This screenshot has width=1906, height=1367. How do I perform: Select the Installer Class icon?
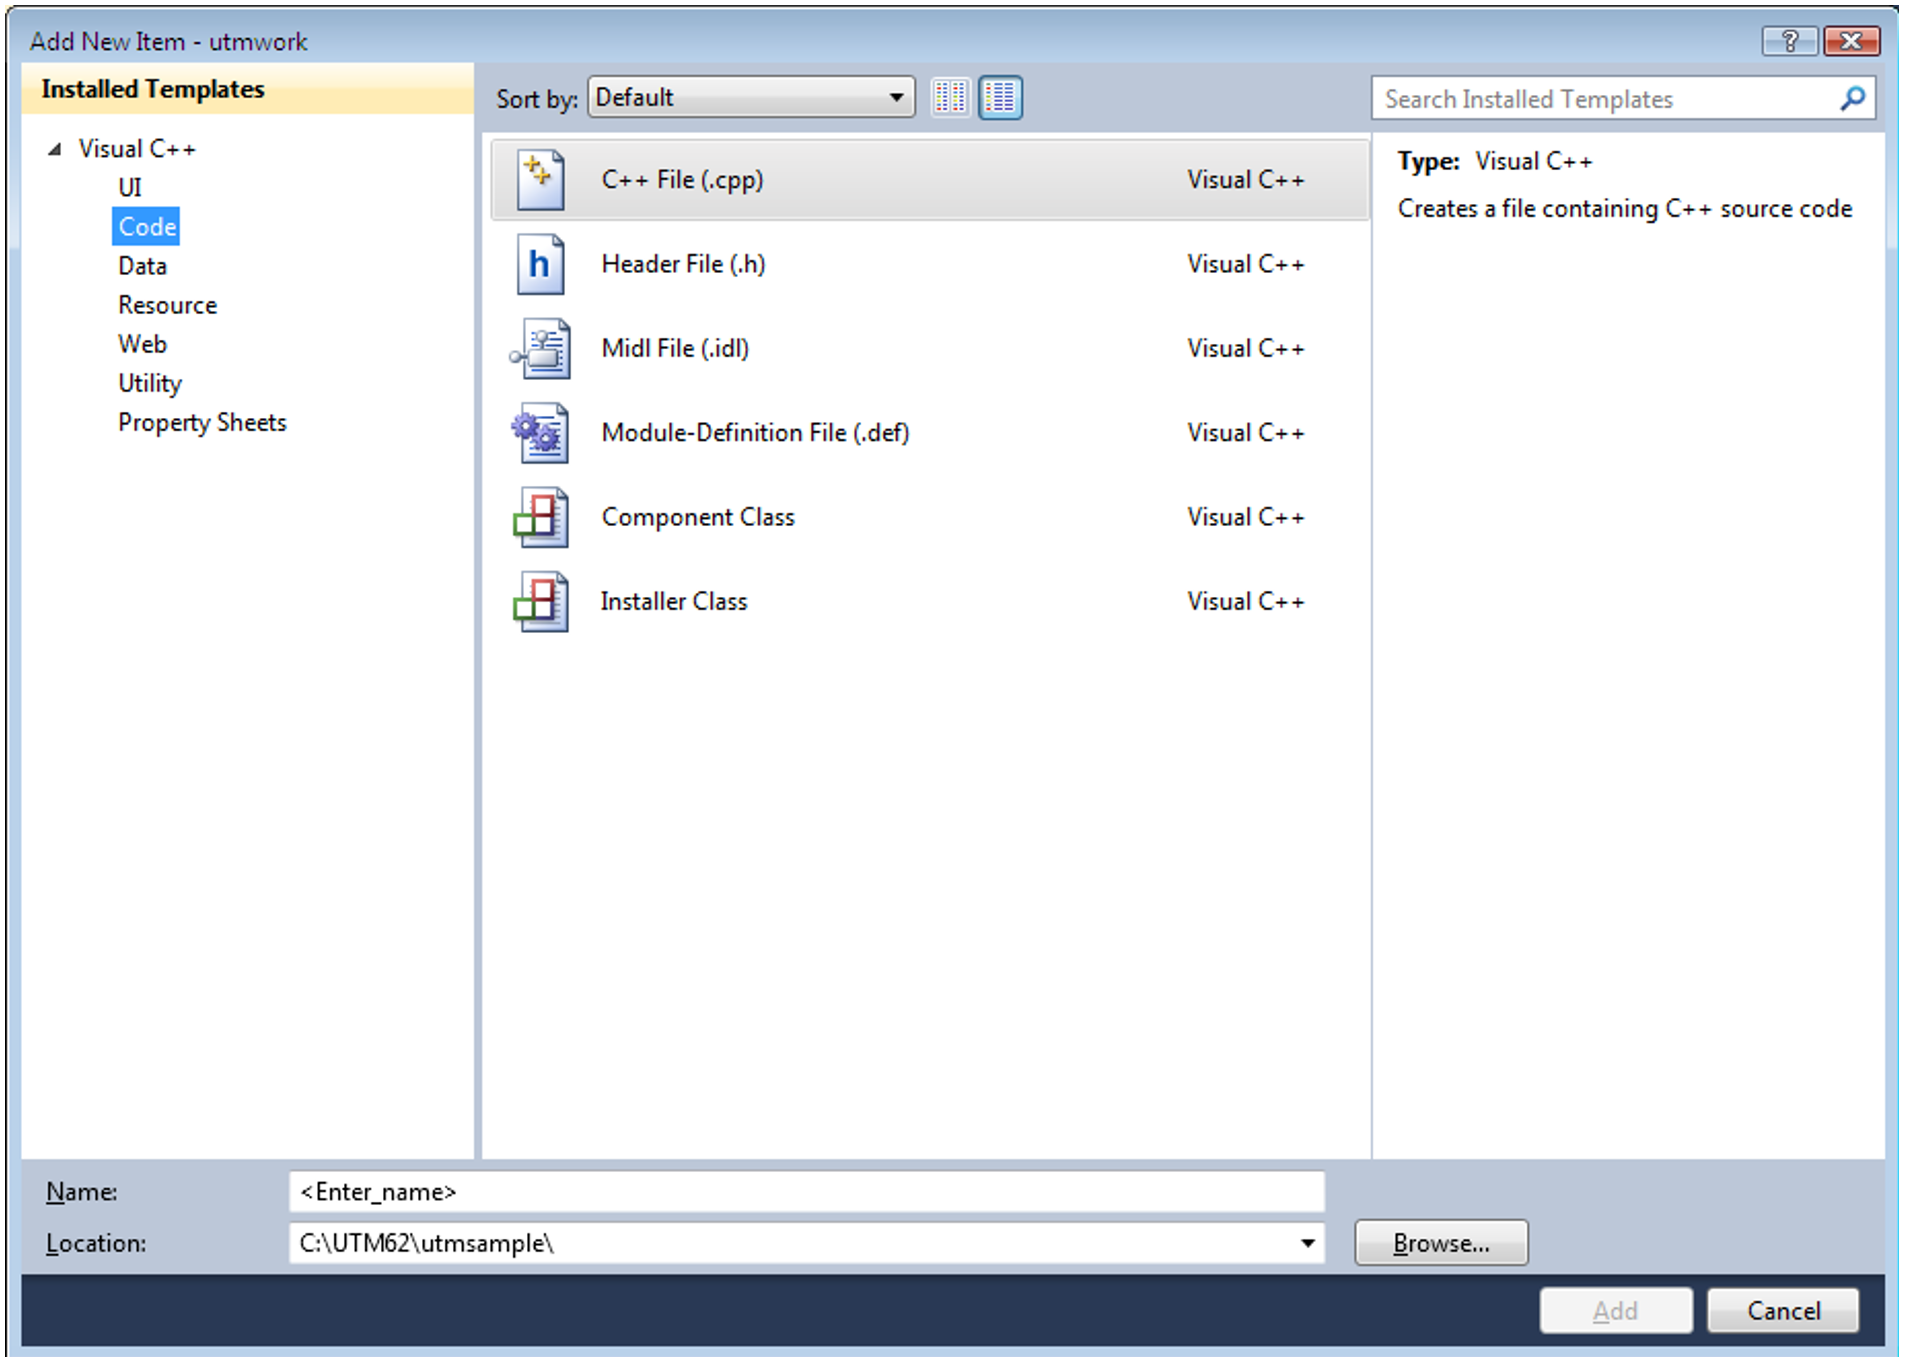point(540,602)
